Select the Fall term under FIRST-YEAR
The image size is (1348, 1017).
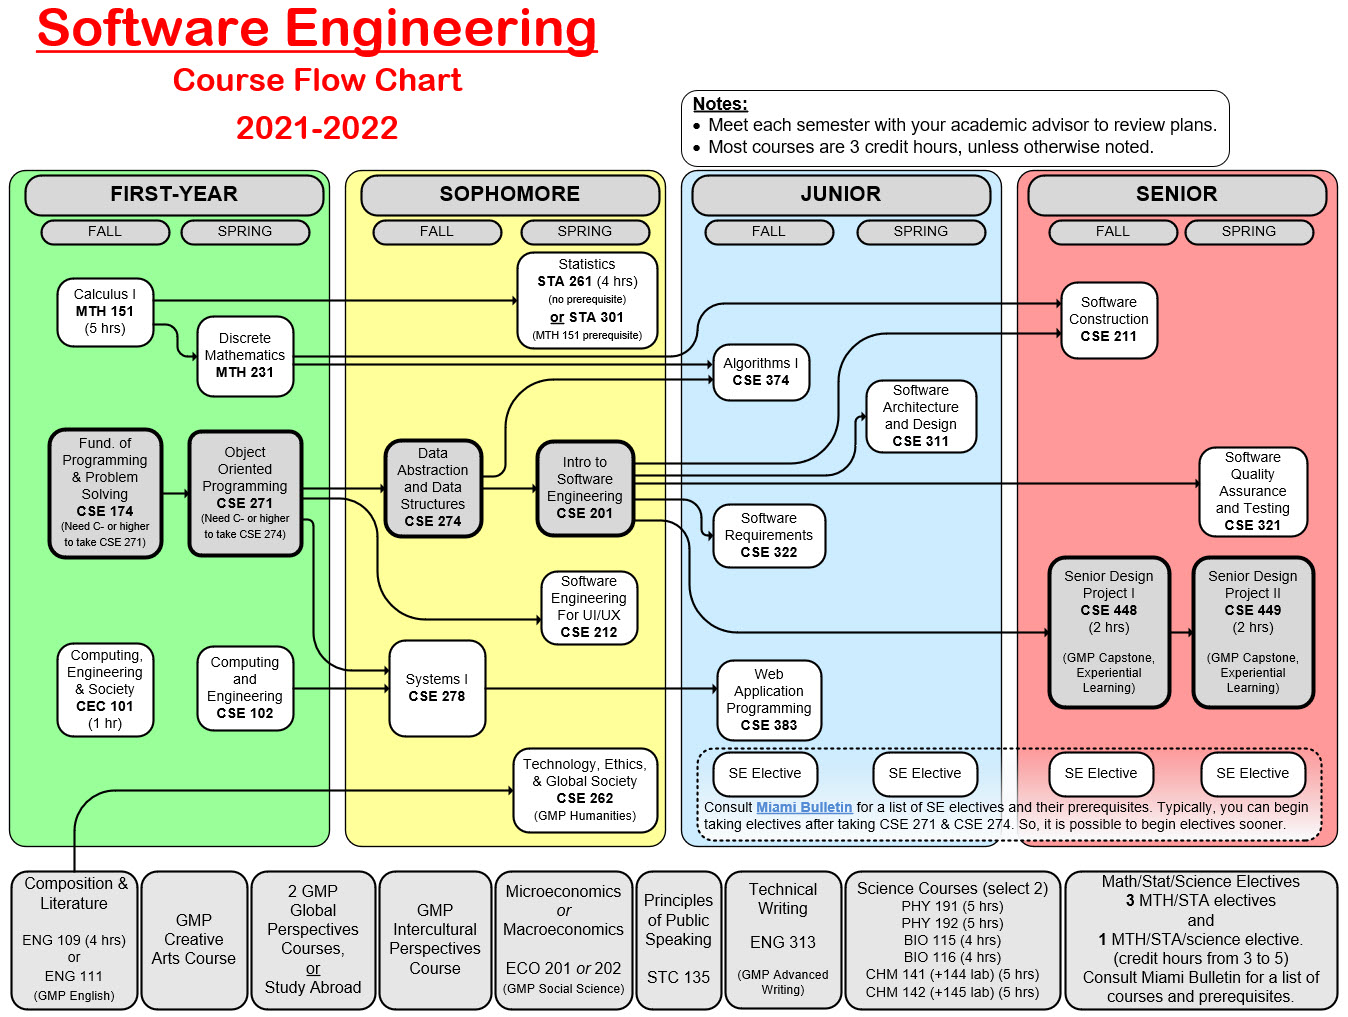point(104,232)
